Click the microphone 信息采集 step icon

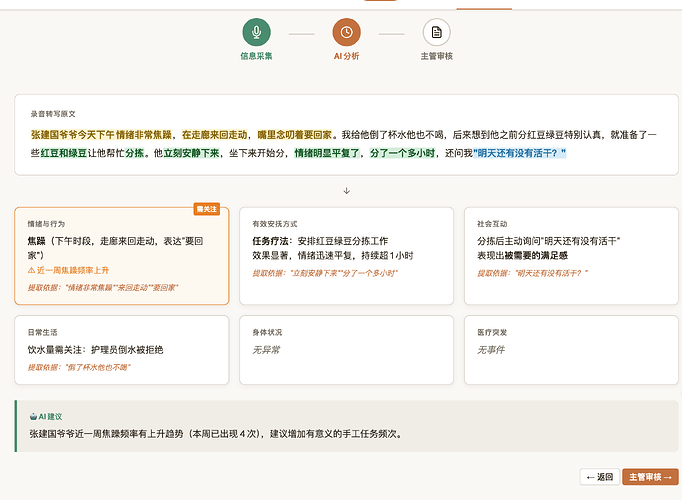coord(257,32)
